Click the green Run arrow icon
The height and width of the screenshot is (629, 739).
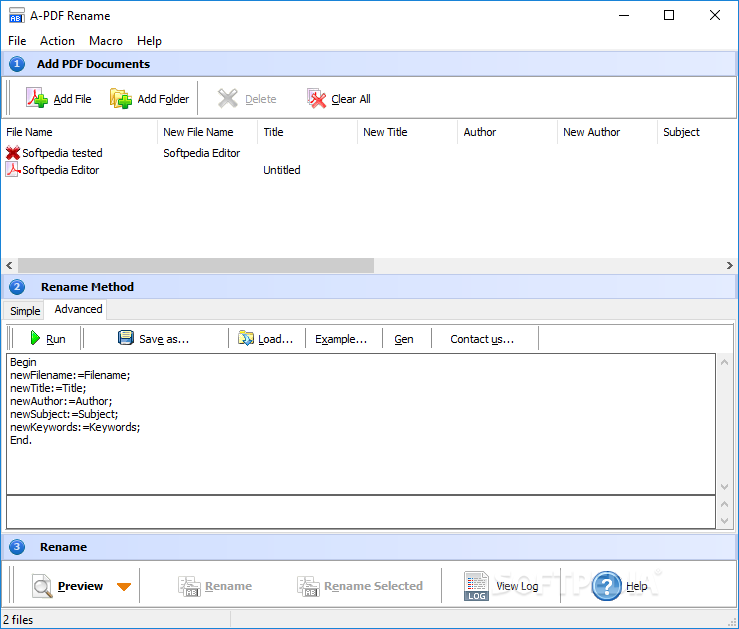[x=35, y=338]
